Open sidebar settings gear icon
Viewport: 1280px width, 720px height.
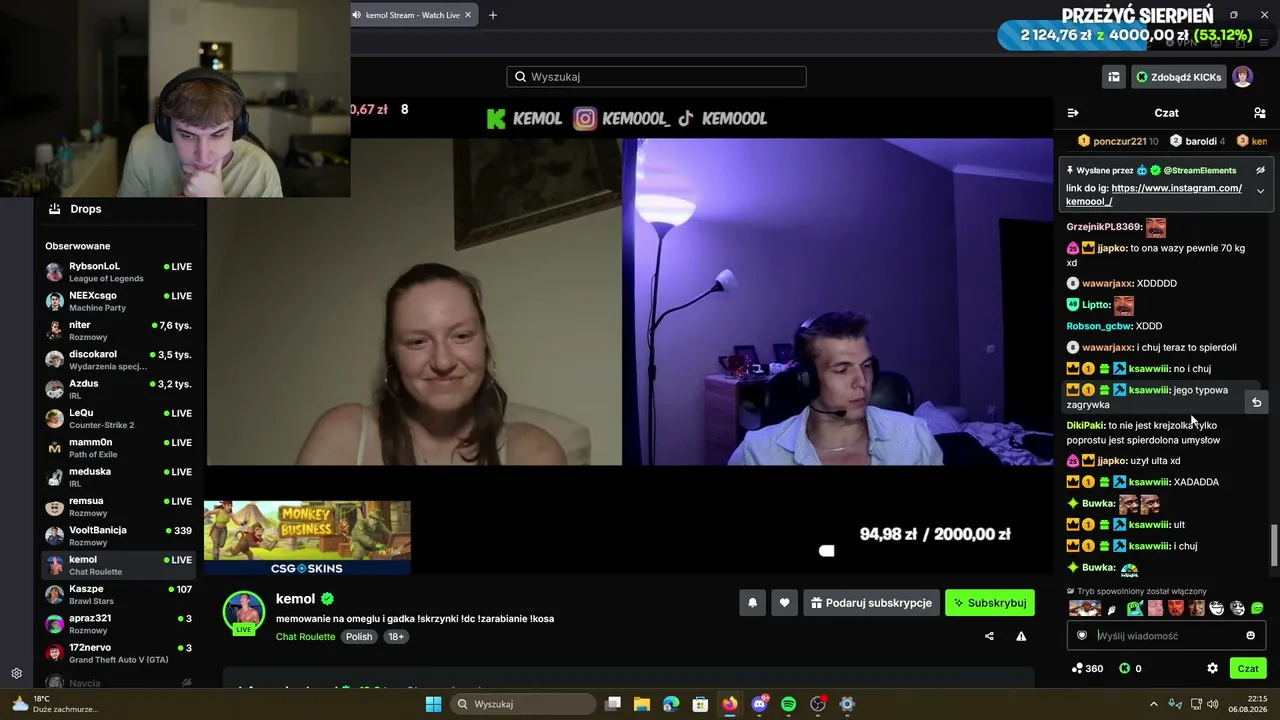click(17, 673)
